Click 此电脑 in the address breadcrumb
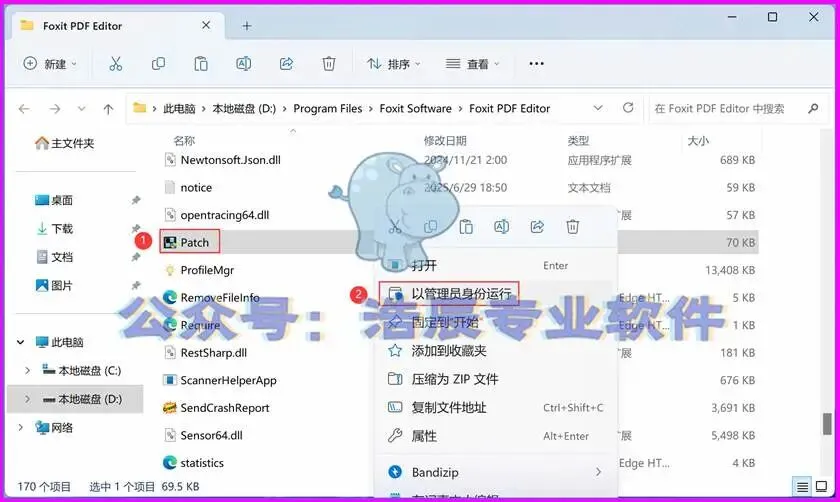This screenshot has height=502, width=840. click(x=179, y=109)
